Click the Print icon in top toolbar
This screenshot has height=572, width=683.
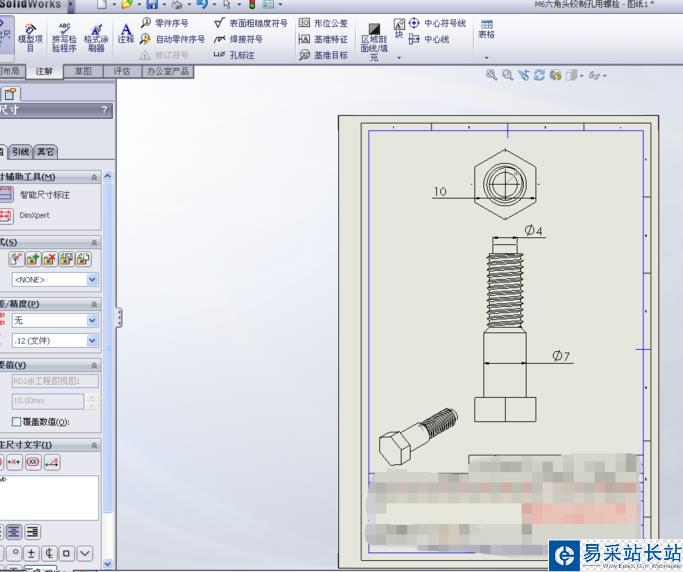177,5
